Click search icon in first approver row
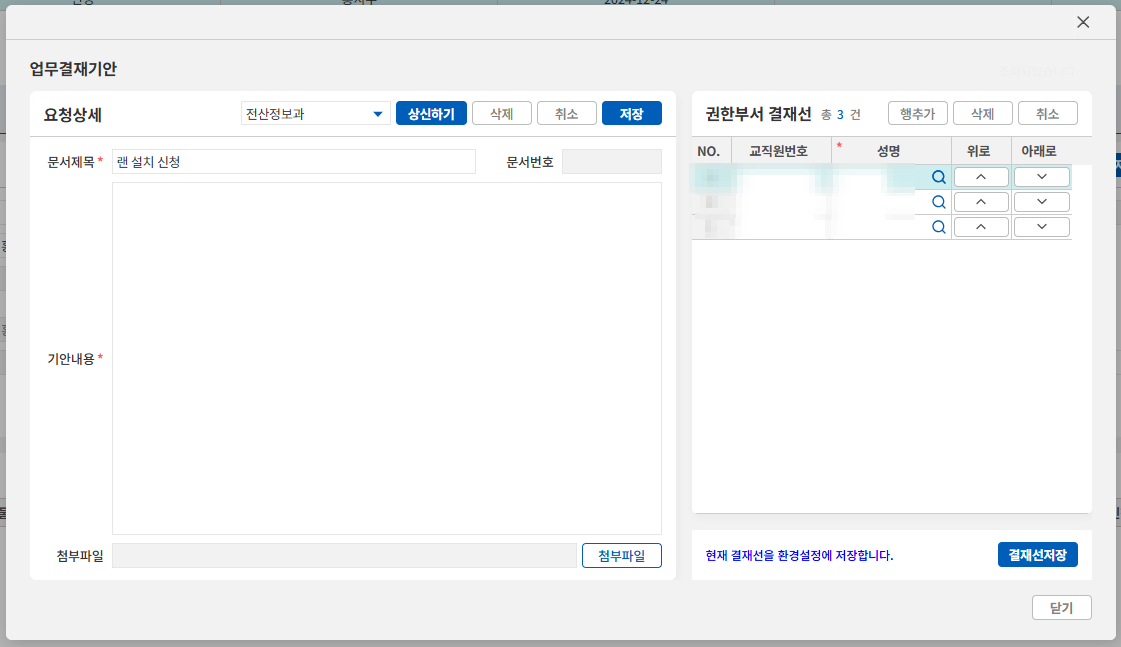 (938, 177)
